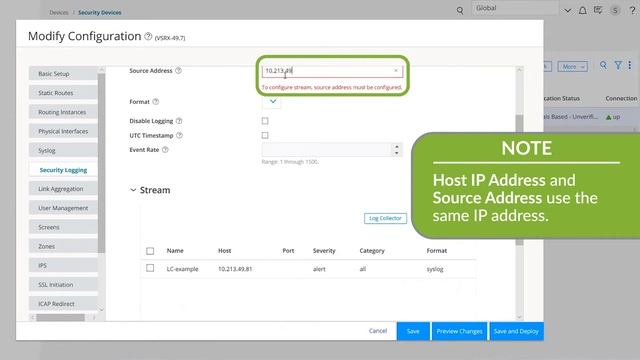Click Cancel to discard changes
The height and width of the screenshot is (360, 640).
pyautogui.click(x=378, y=331)
